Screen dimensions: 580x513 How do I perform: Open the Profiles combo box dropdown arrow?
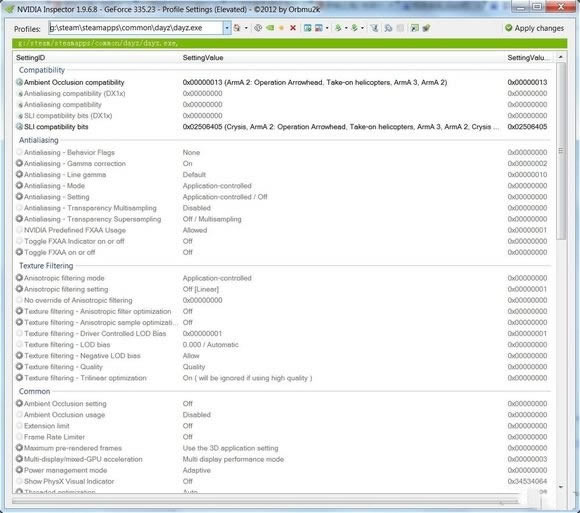tap(227, 28)
